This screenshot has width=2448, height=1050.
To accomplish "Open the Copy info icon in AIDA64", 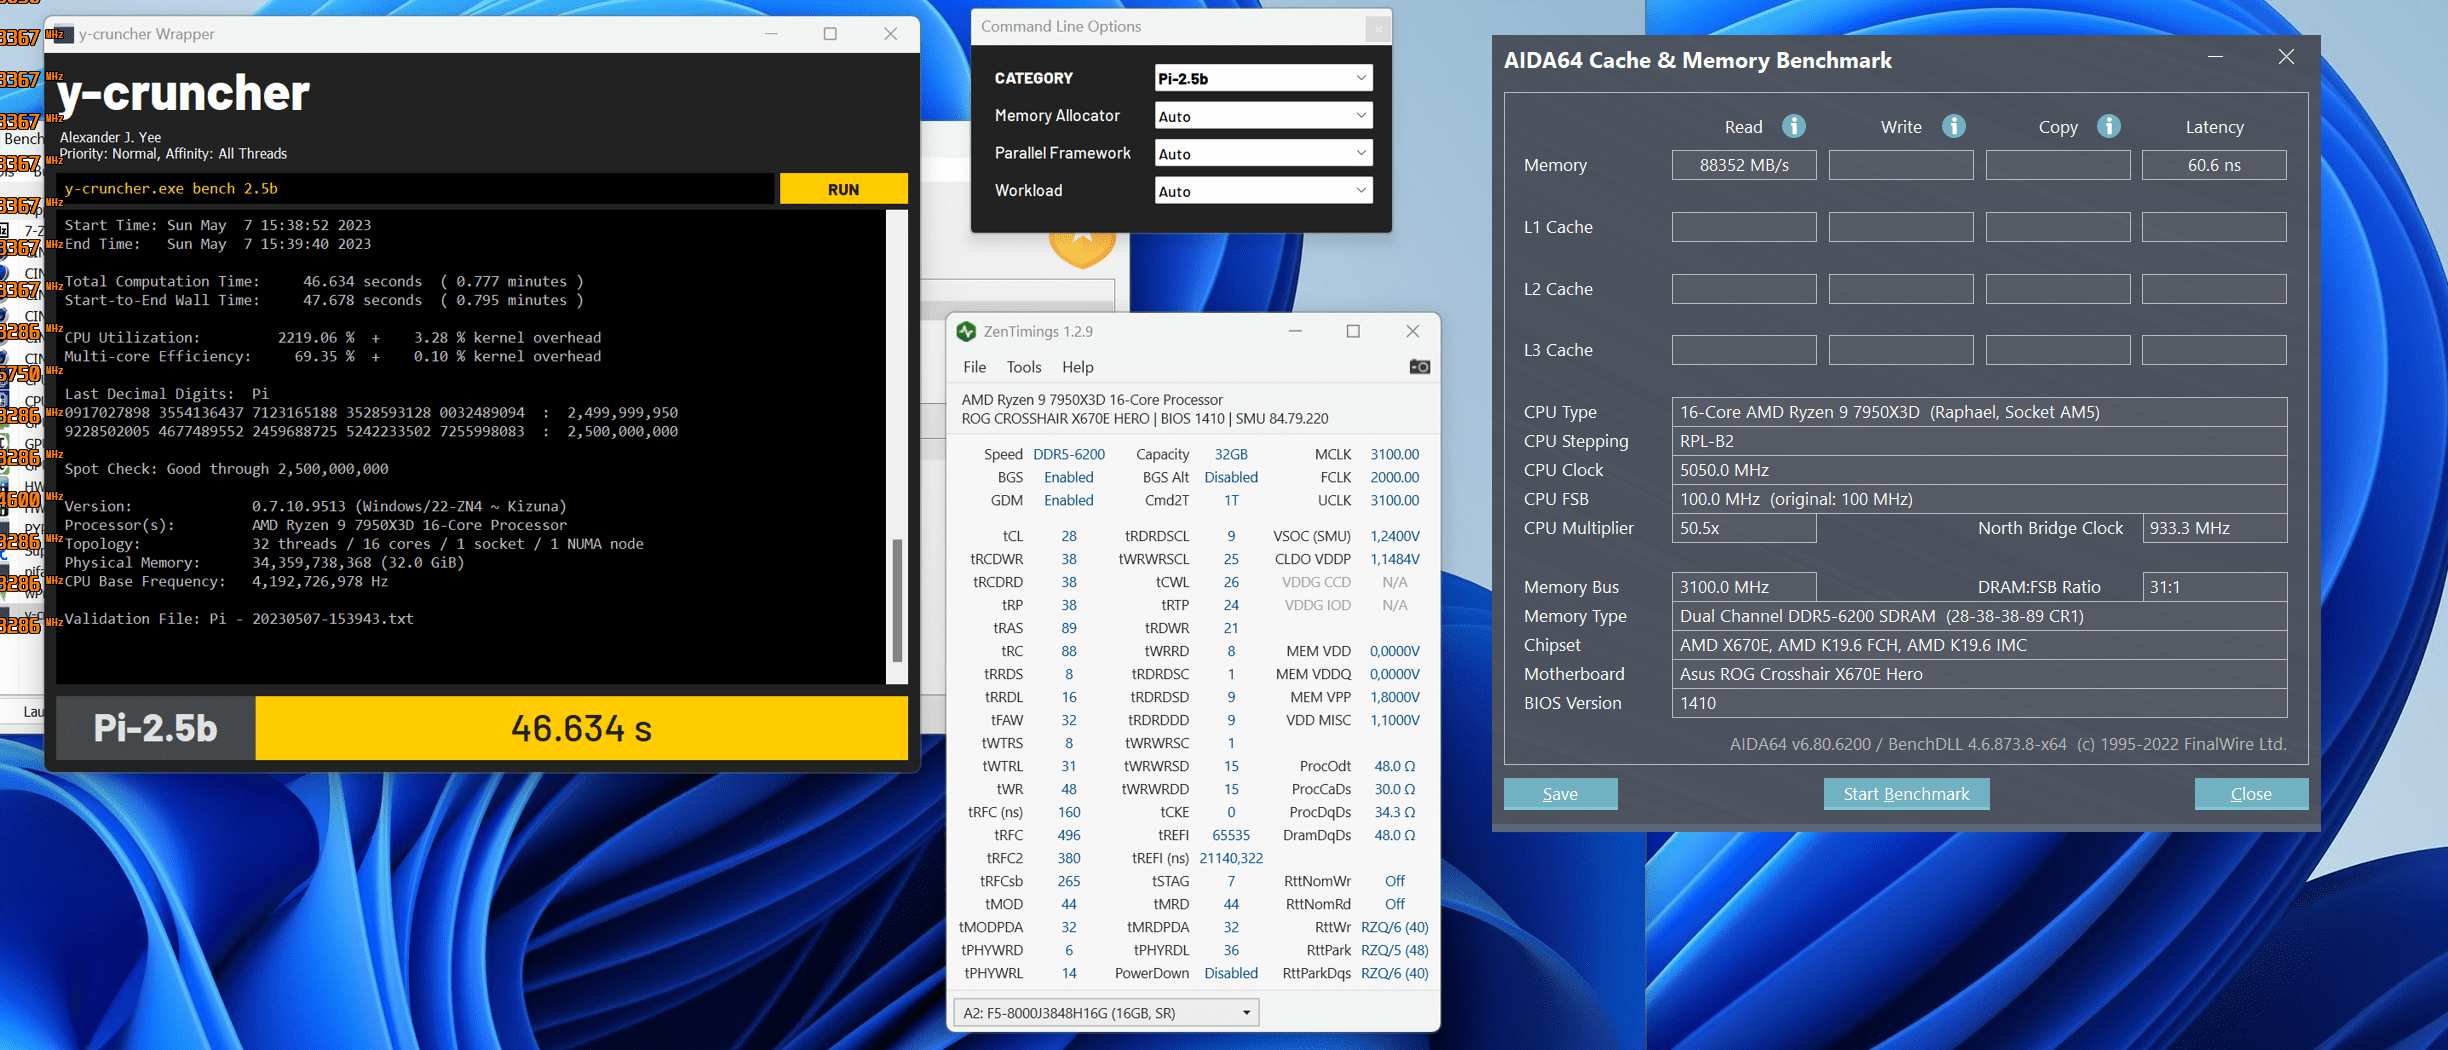I will point(2109,126).
